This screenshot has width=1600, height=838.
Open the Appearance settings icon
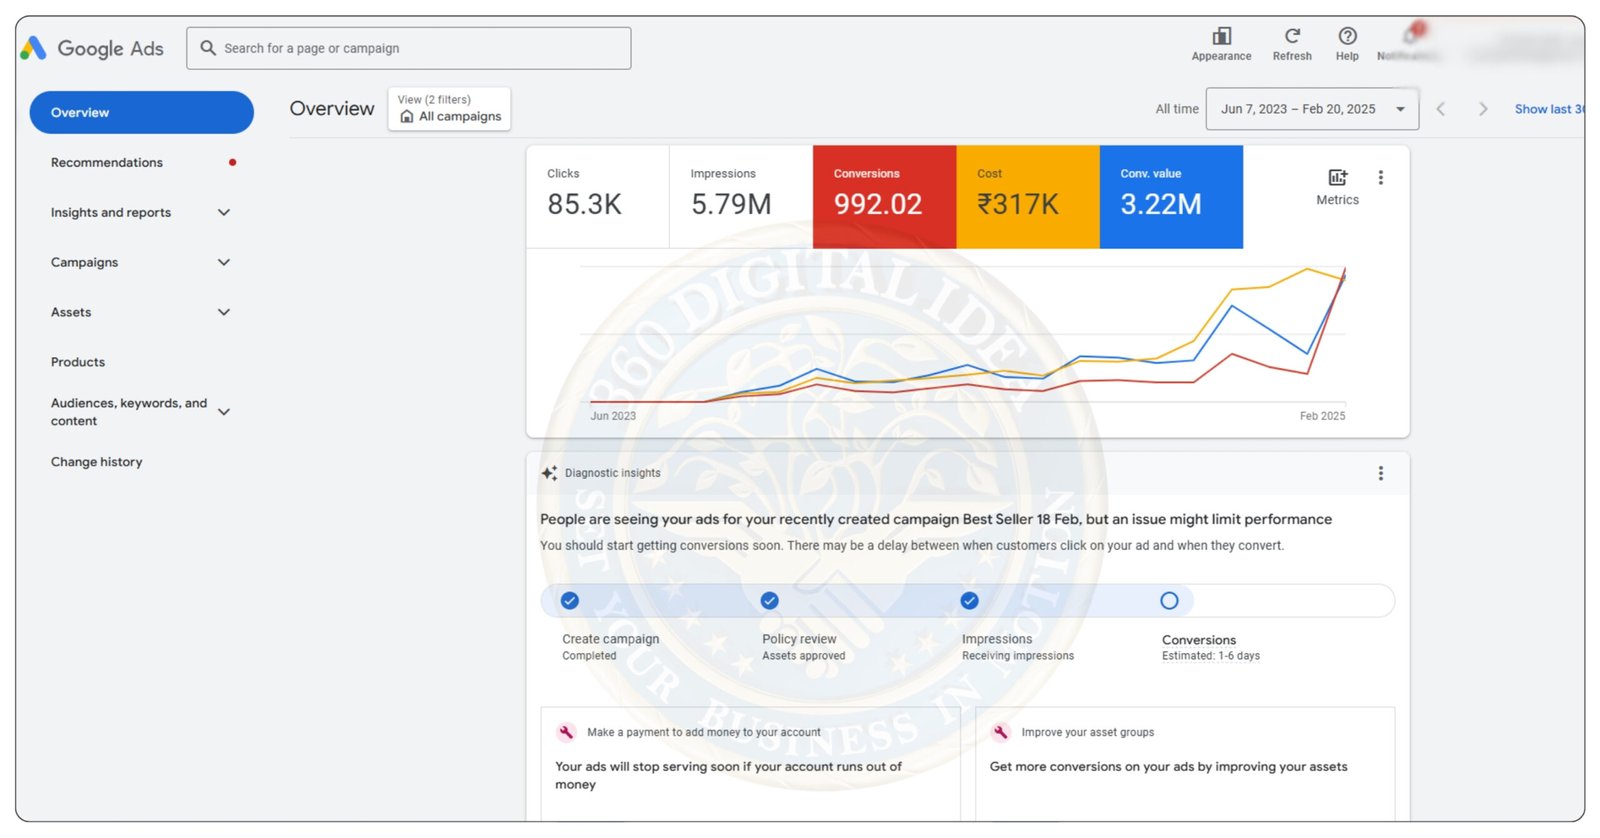[1221, 37]
